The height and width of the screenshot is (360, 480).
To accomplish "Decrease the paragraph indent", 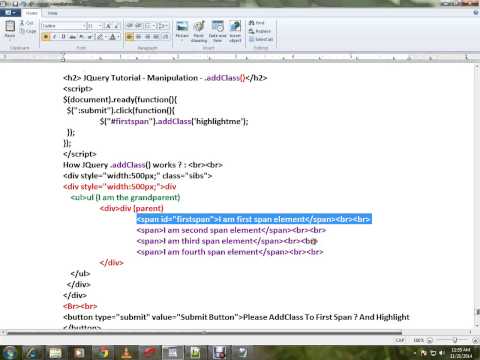I will click(130, 26).
